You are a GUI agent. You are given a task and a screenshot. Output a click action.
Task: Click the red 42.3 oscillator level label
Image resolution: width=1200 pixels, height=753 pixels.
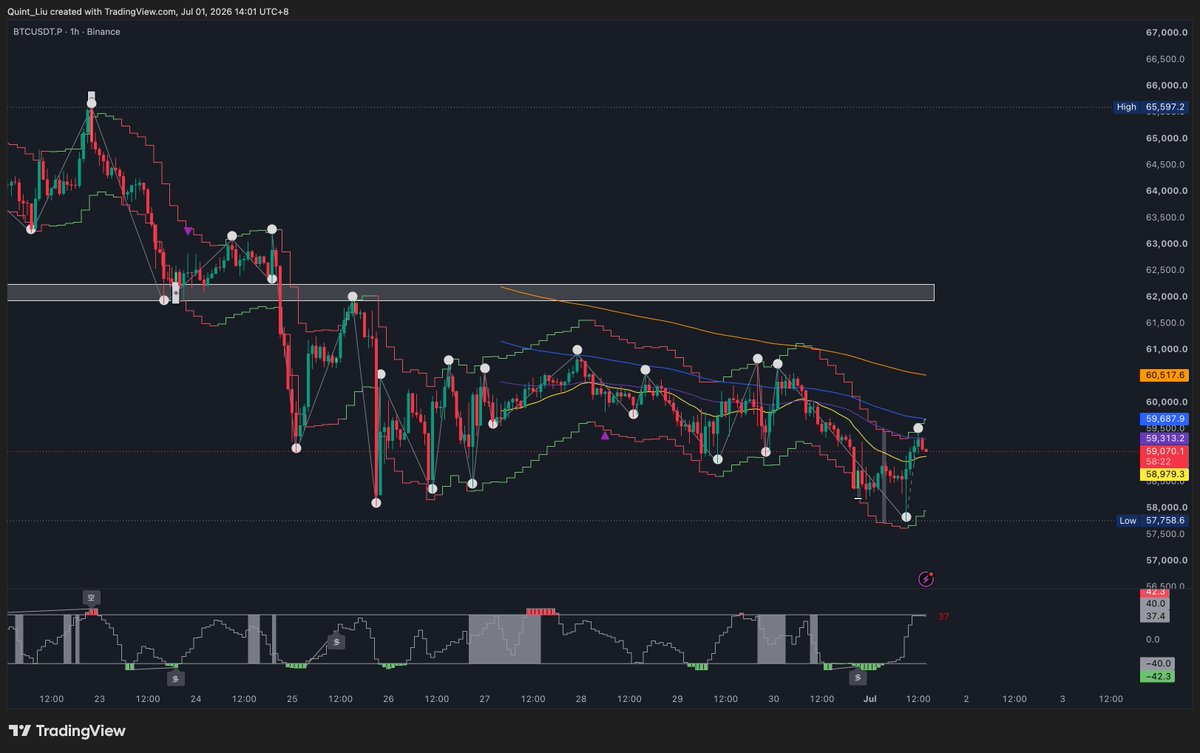[x=1157, y=592]
